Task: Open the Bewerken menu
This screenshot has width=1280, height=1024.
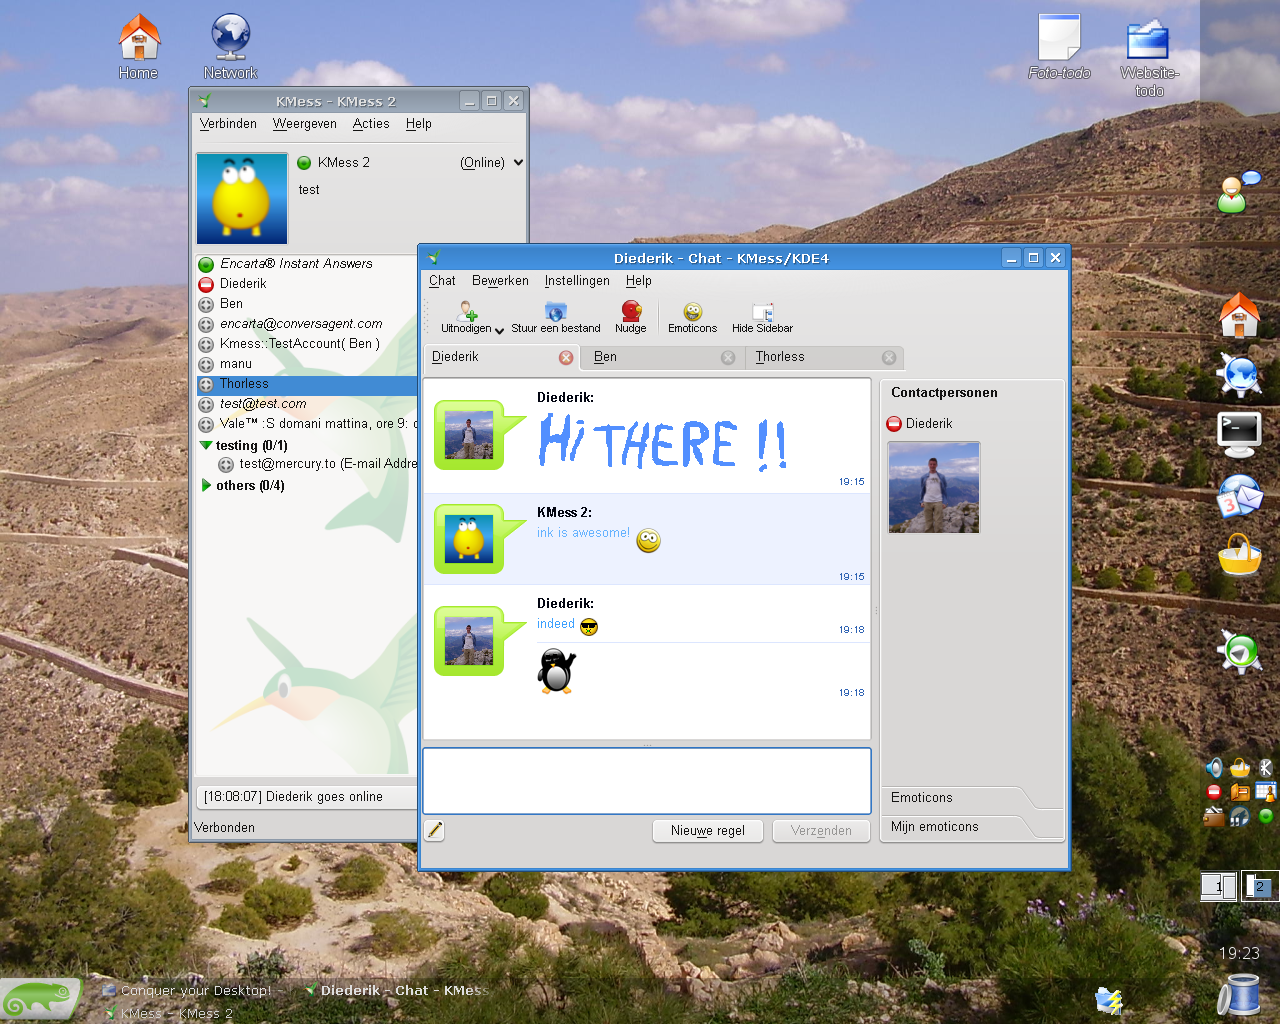Action: (x=500, y=281)
